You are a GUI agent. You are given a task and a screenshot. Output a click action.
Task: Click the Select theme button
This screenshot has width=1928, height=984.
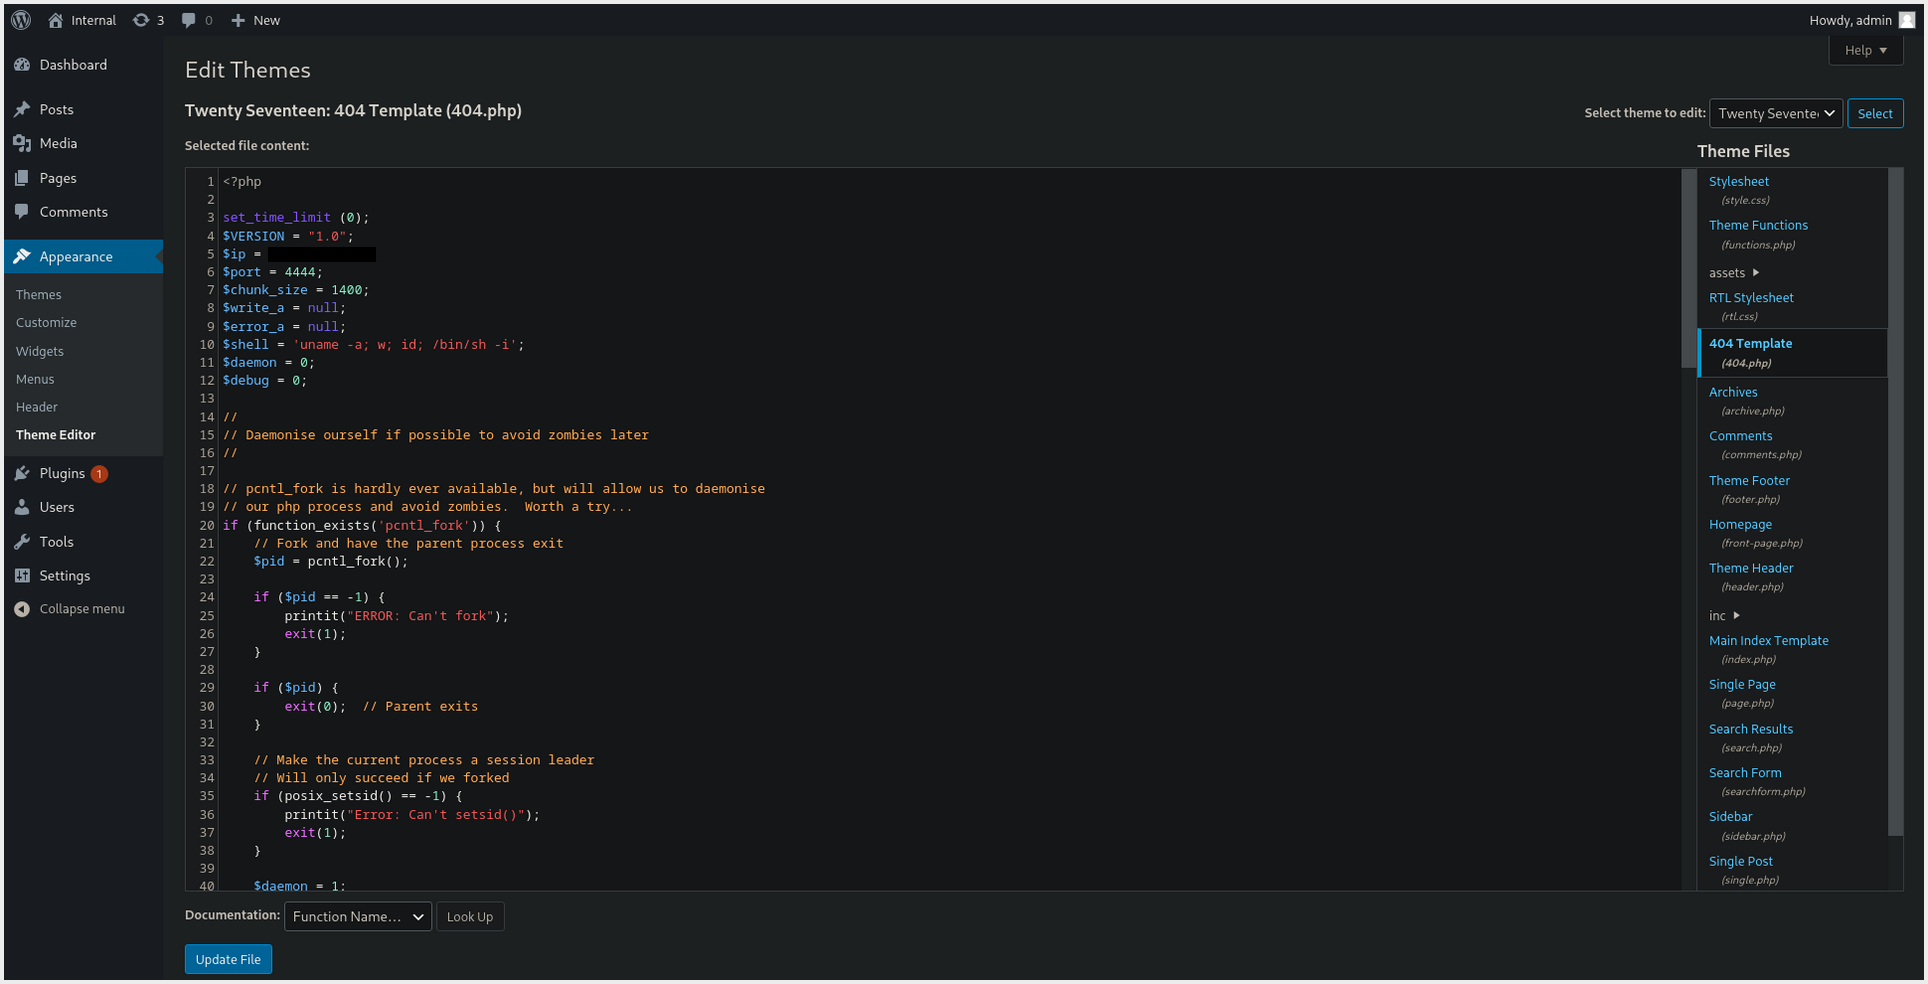point(1875,113)
